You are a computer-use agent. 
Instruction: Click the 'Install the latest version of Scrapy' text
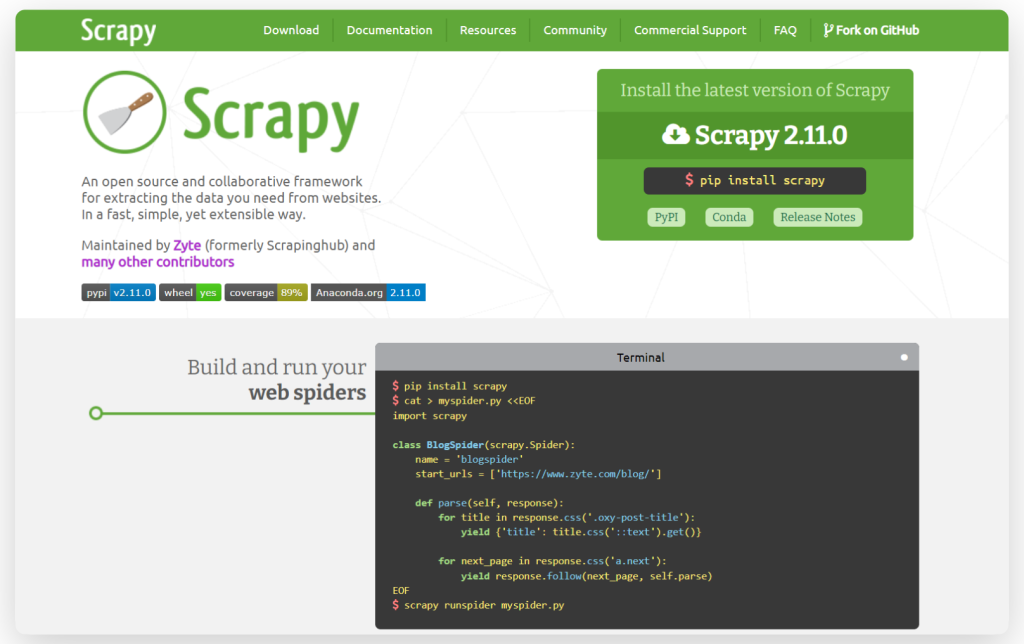click(x=755, y=90)
